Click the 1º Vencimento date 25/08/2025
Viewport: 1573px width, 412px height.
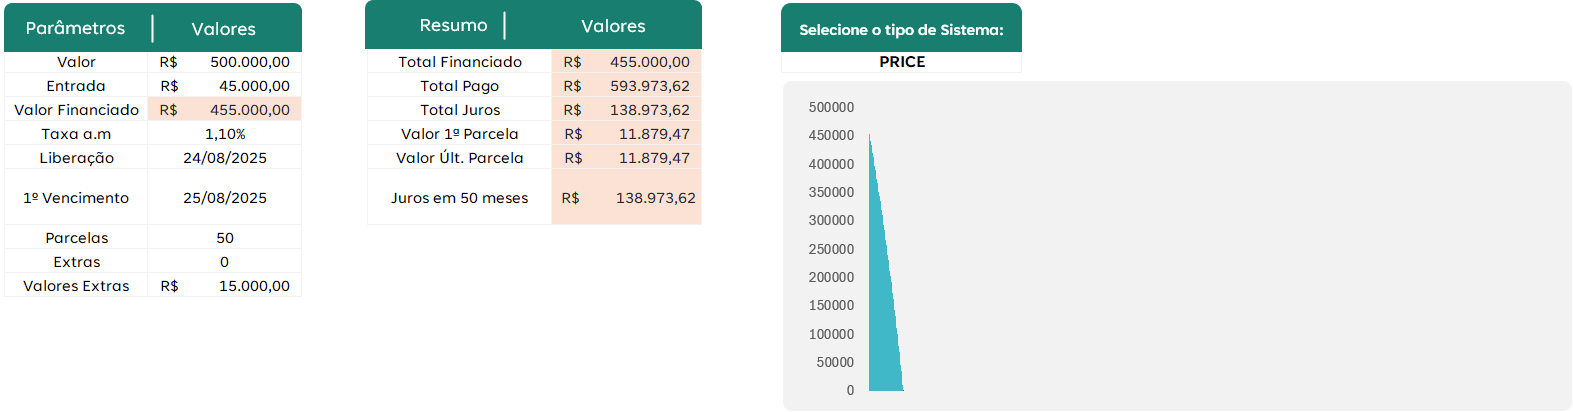[225, 198]
